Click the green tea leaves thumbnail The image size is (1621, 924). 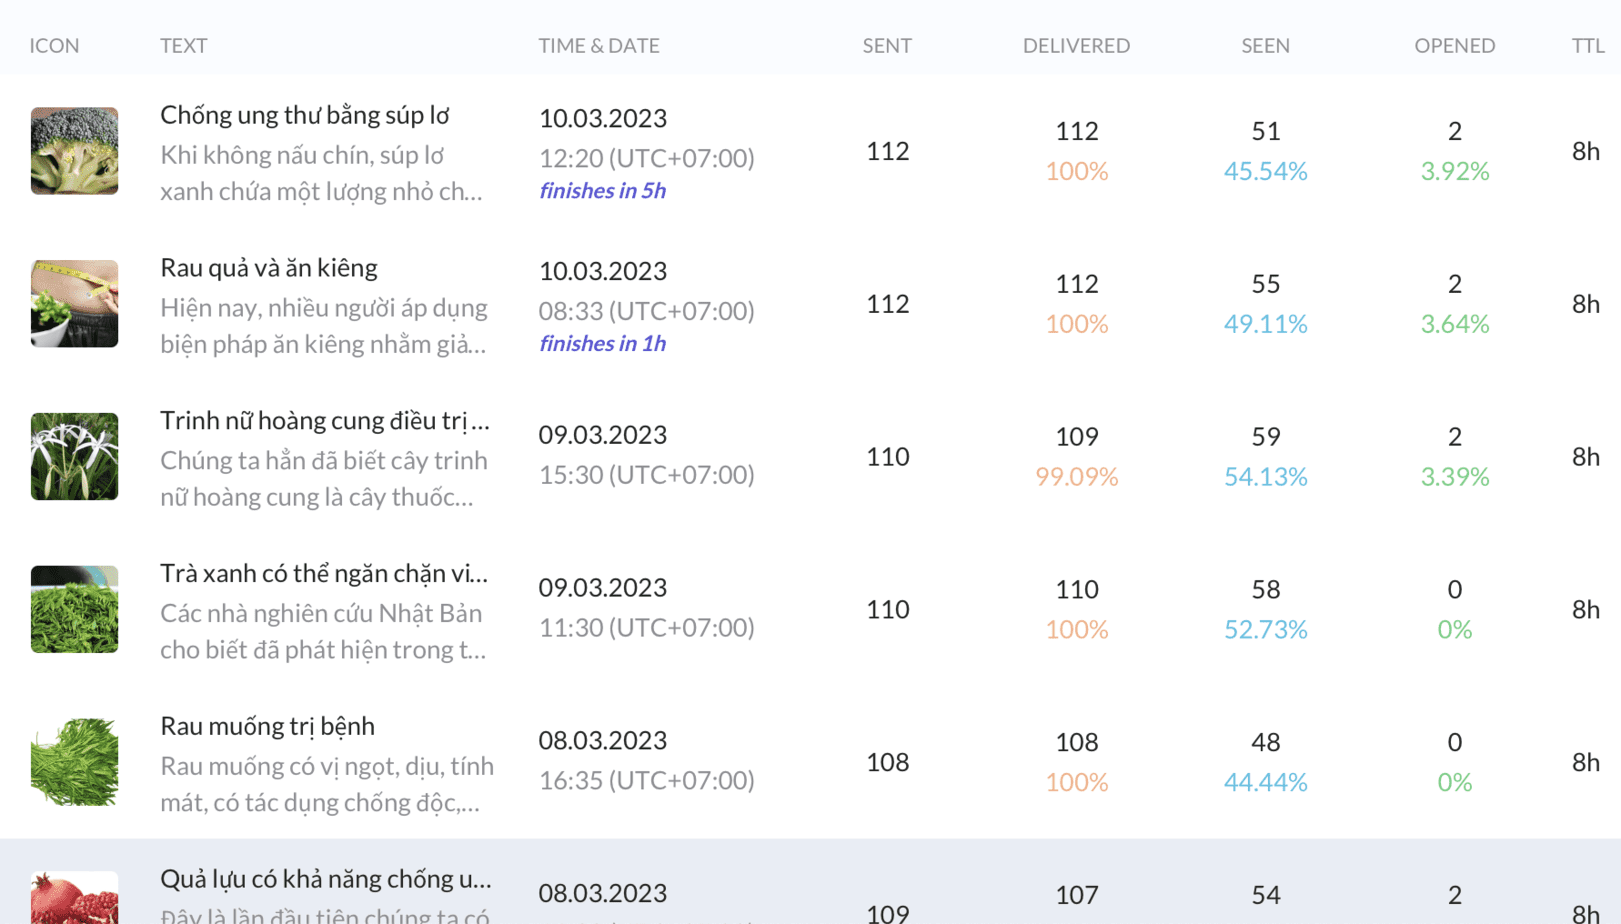[74, 609]
